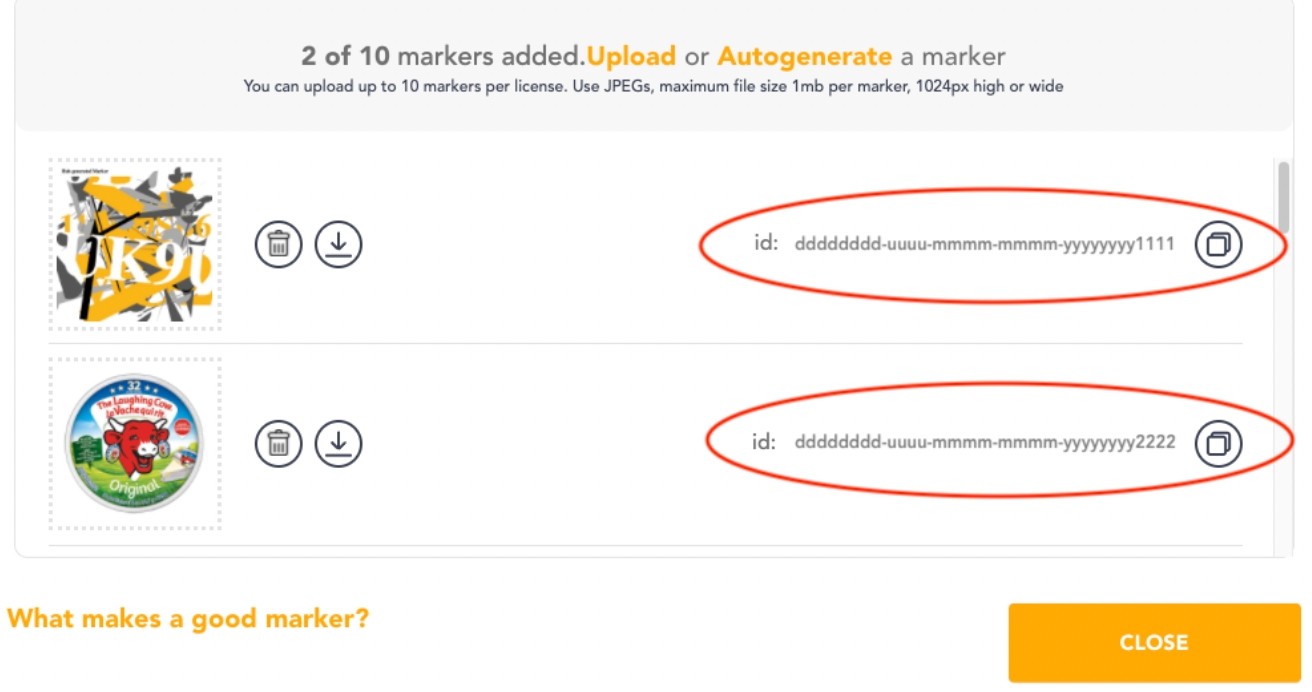This screenshot has width=1312, height=692.
Task: Delete the Laughing Cow marker
Action: pos(279,443)
